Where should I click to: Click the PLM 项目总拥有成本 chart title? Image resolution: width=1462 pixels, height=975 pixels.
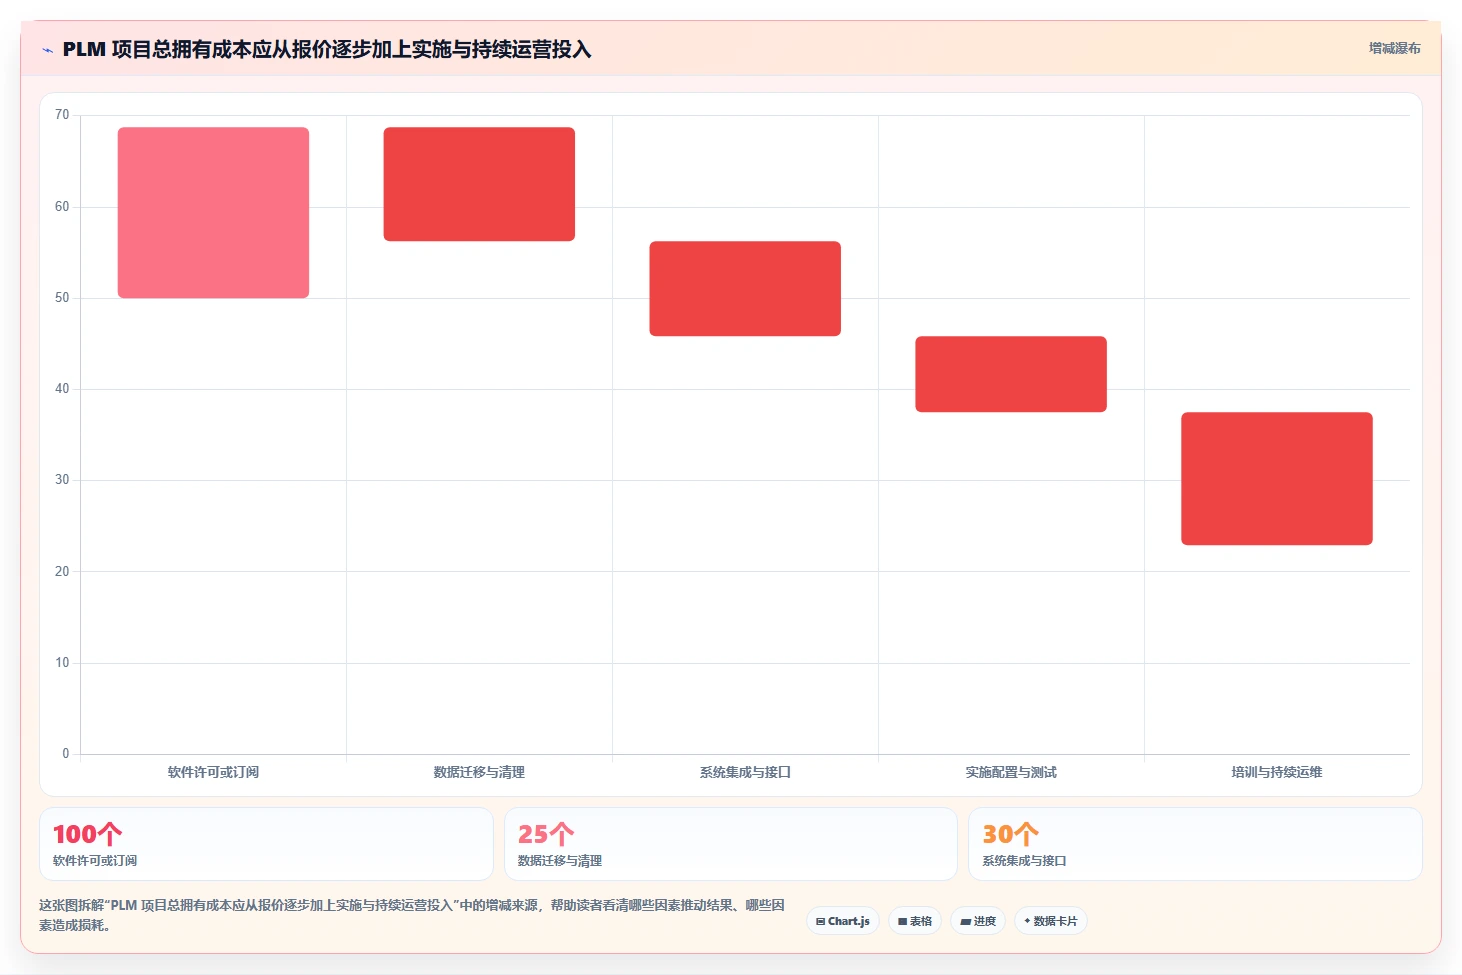point(327,49)
